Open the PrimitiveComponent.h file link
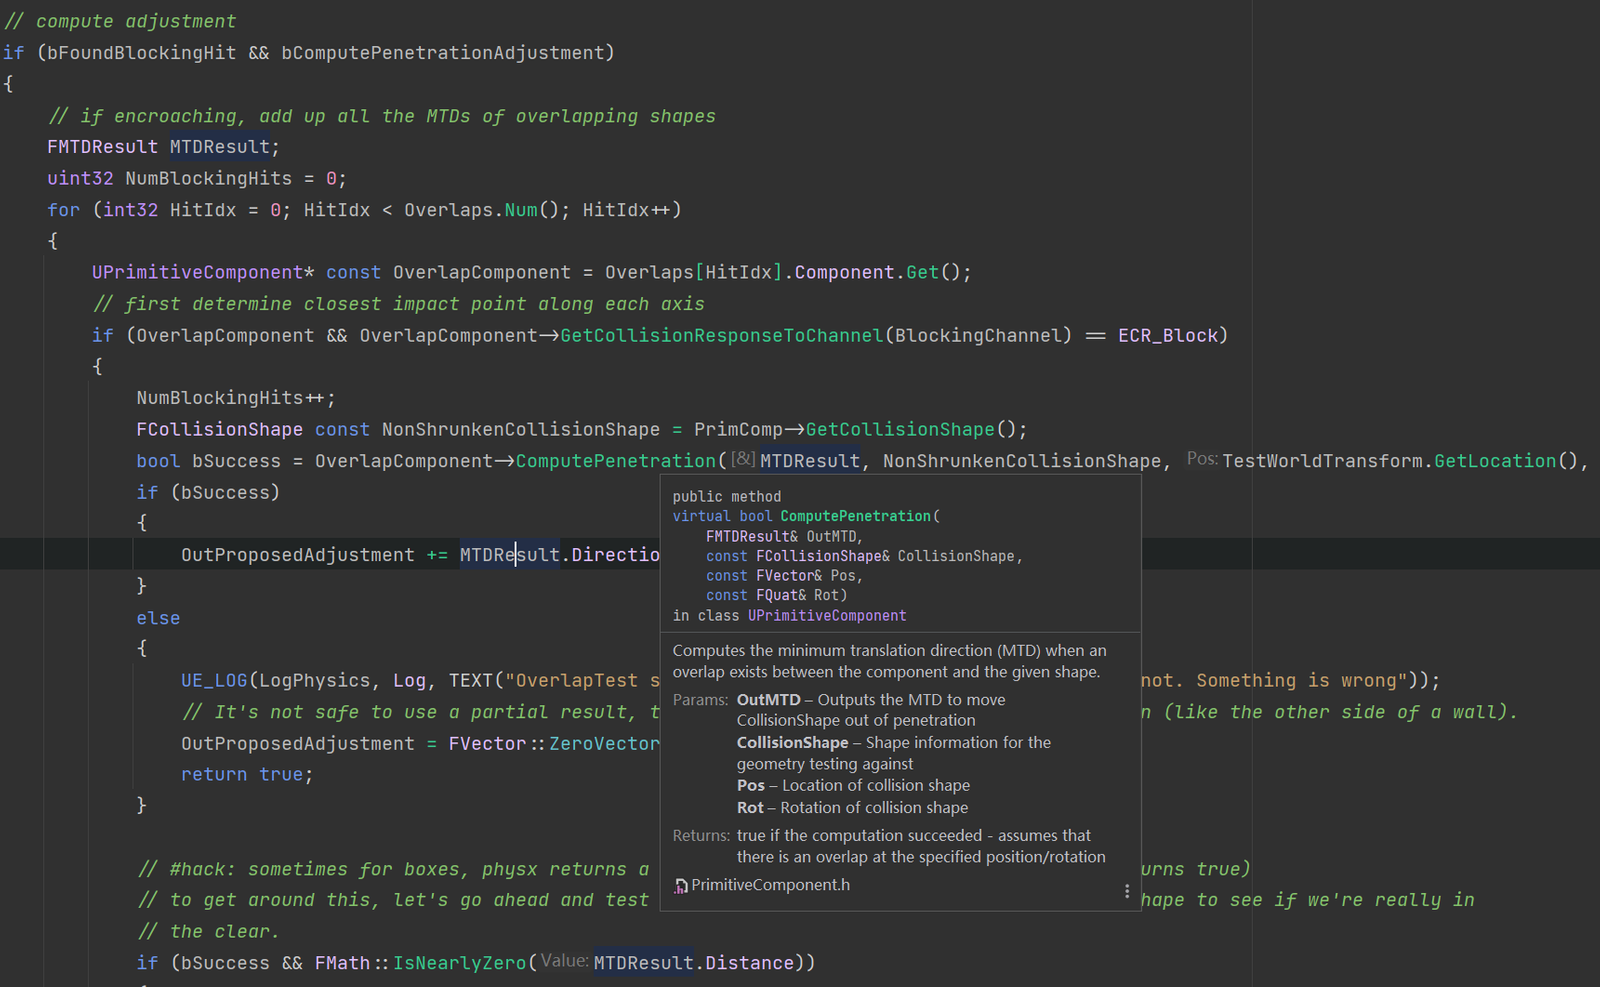This screenshot has width=1600, height=987. (770, 885)
